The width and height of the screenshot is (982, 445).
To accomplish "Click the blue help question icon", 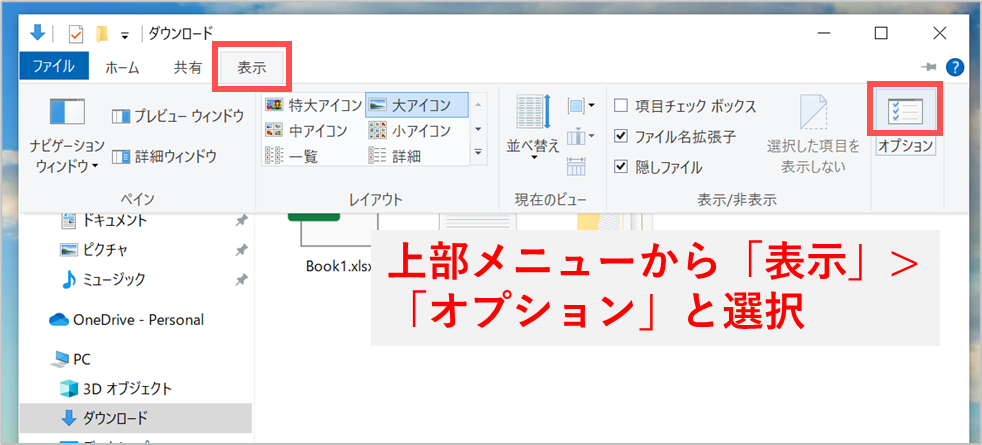I will point(954,67).
